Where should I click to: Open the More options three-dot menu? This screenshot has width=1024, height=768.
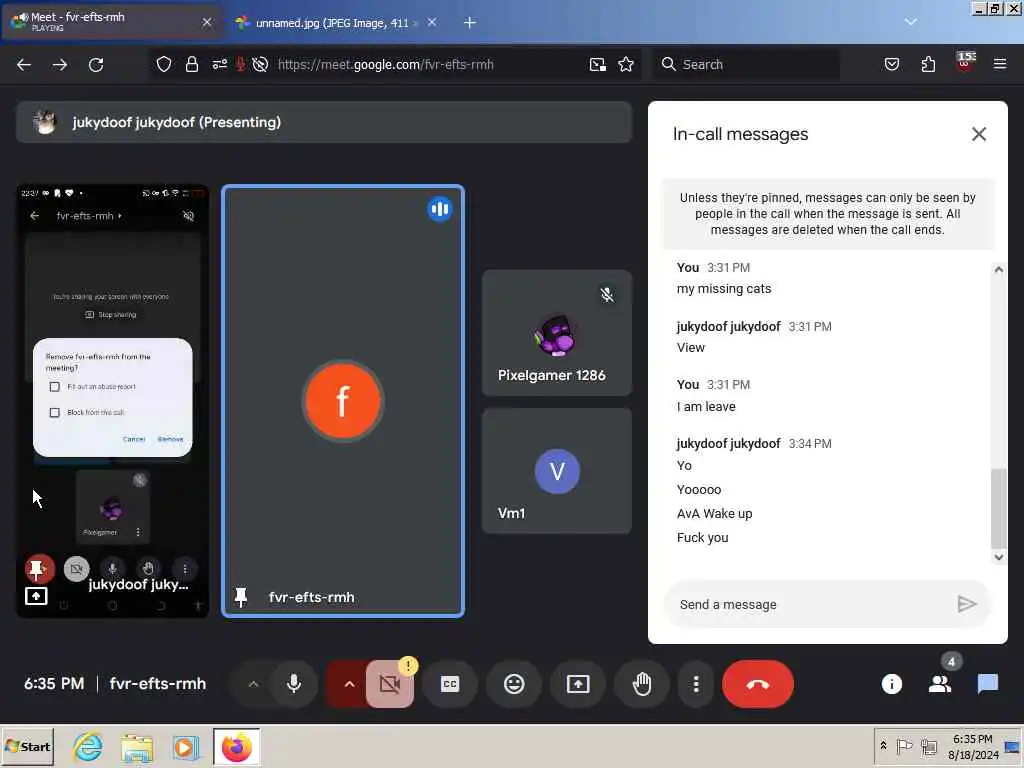[696, 684]
